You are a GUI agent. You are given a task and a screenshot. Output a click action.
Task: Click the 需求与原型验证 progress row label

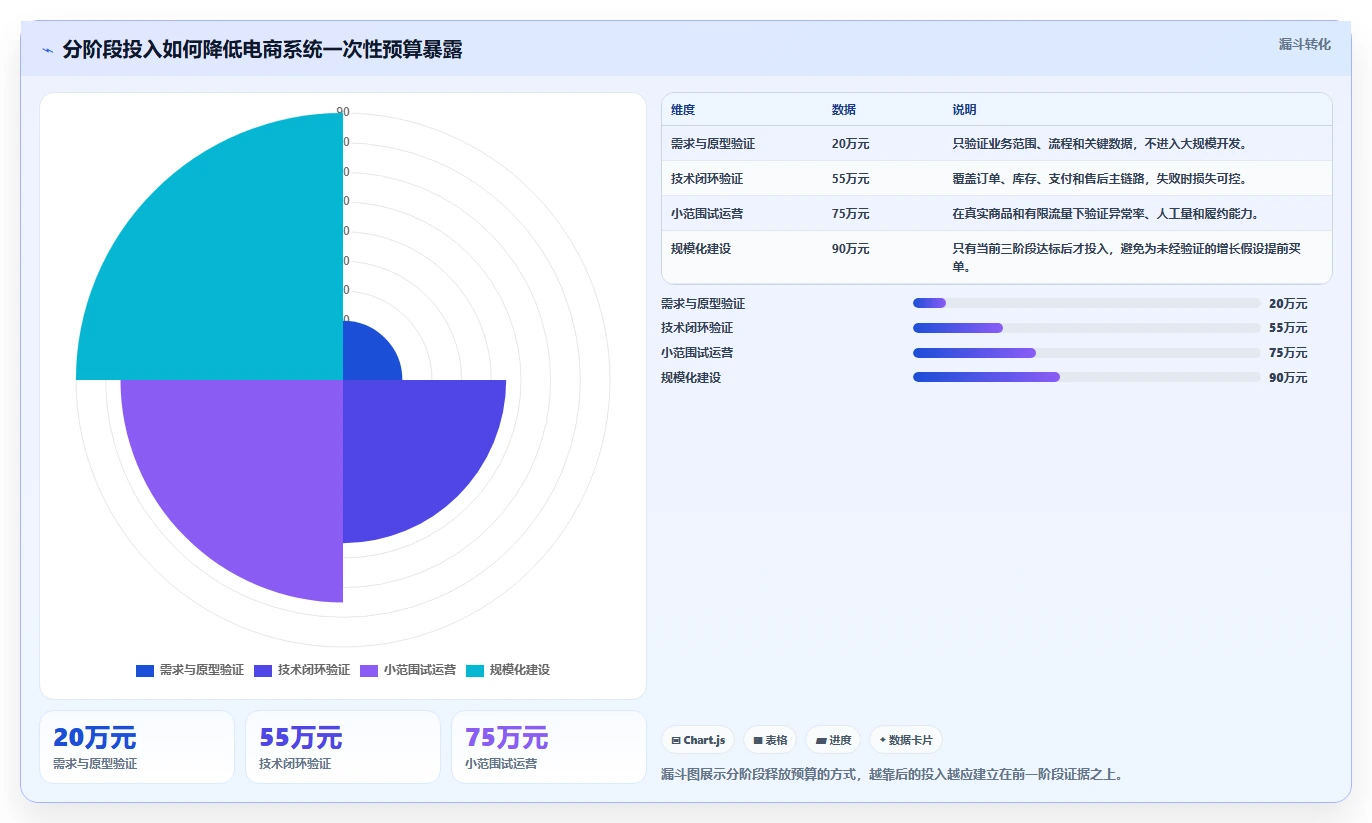(x=703, y=304)
